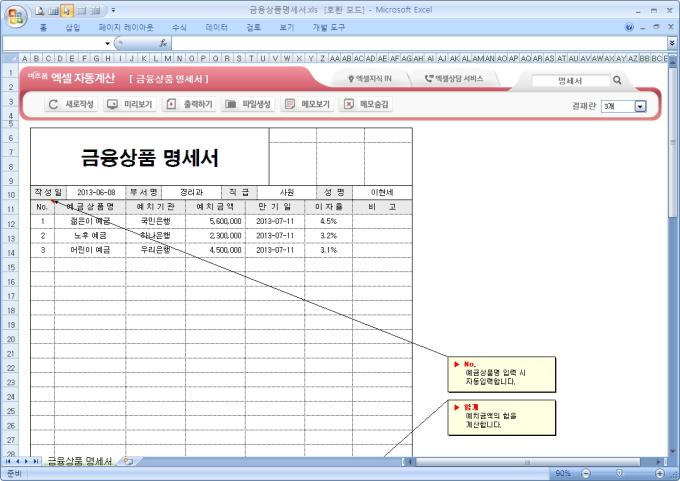Click the 명세서 search field
Screen dimensions: 680x481
click(570, 81)
